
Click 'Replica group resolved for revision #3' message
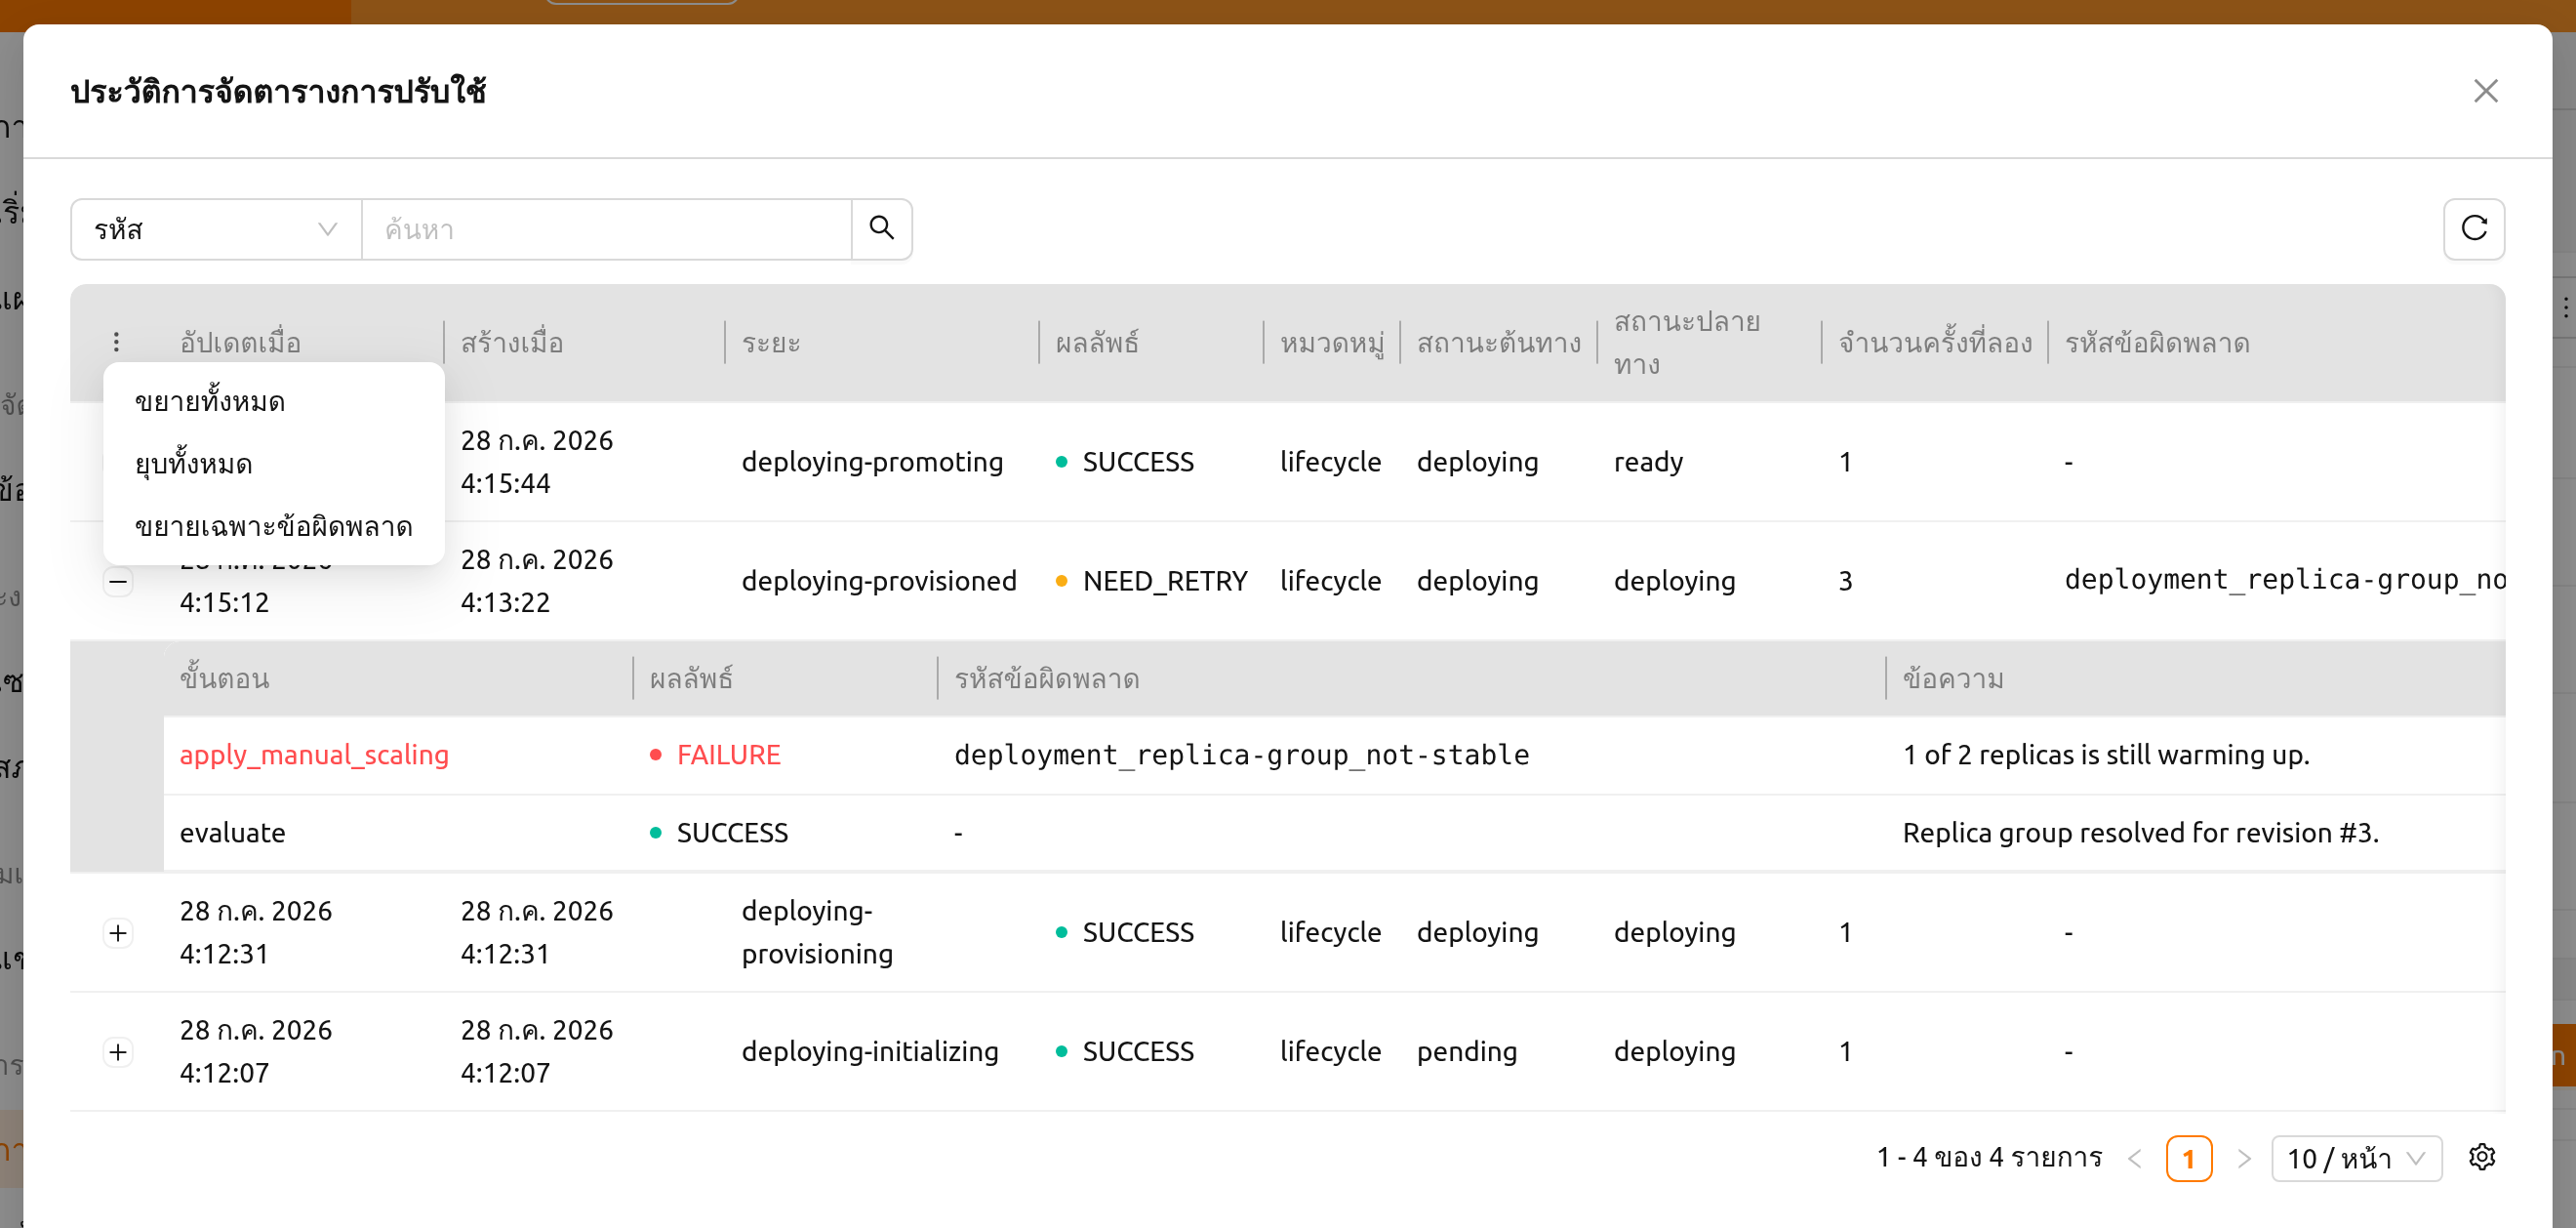tap(2140, 832)
